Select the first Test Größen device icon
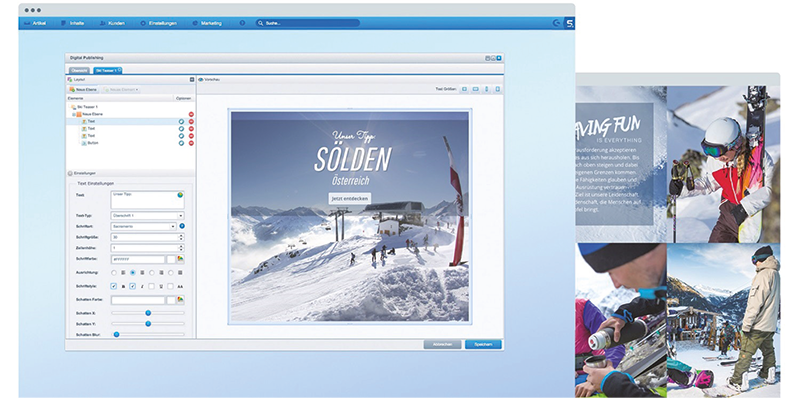This screenshot has height=398, width=800. [464, 89]
